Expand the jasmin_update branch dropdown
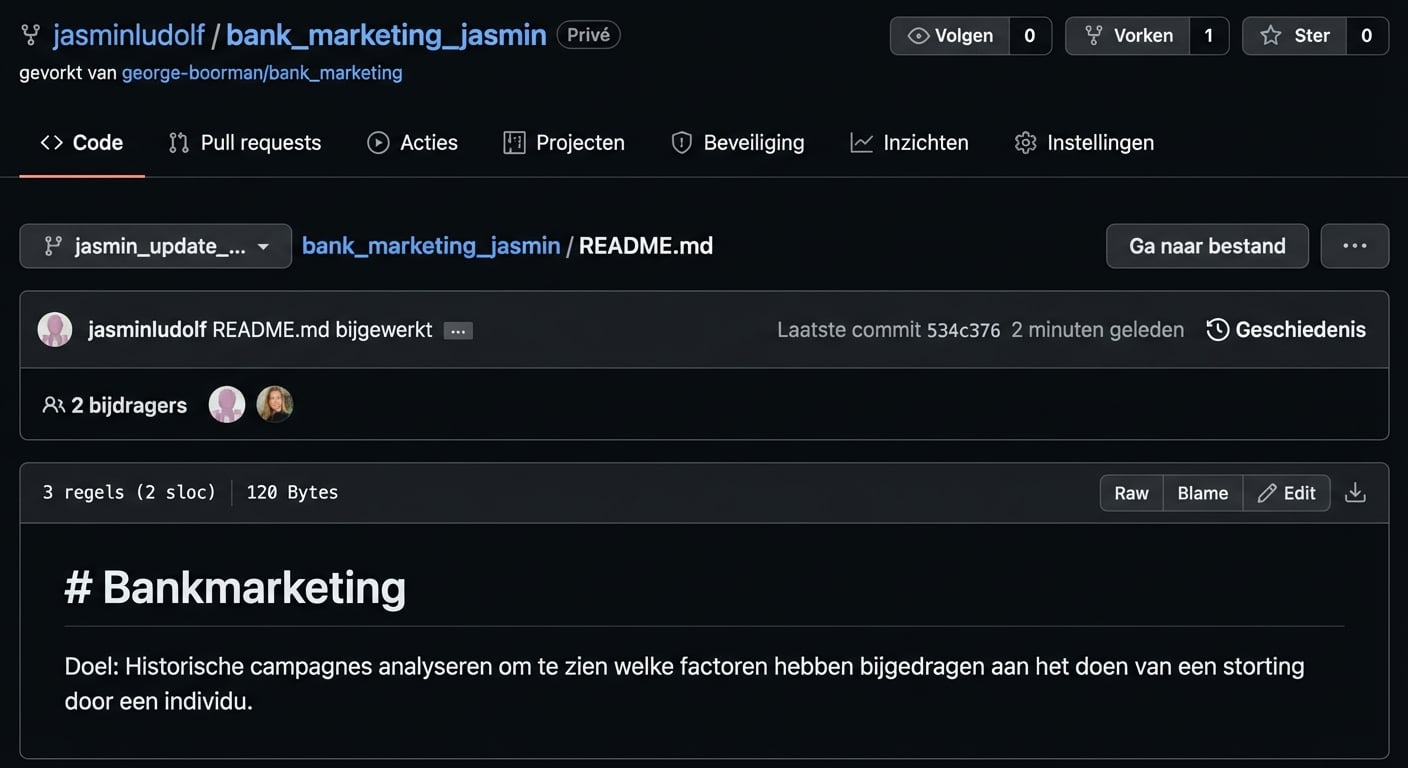 tap(155, 245)
